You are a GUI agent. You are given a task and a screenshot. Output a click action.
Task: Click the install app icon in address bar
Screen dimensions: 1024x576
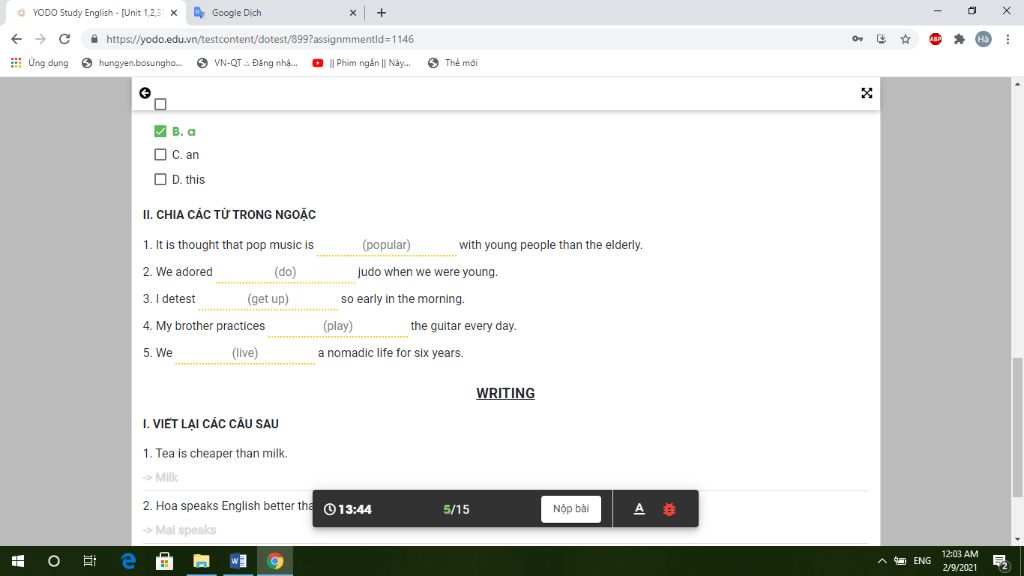[881, 39]
